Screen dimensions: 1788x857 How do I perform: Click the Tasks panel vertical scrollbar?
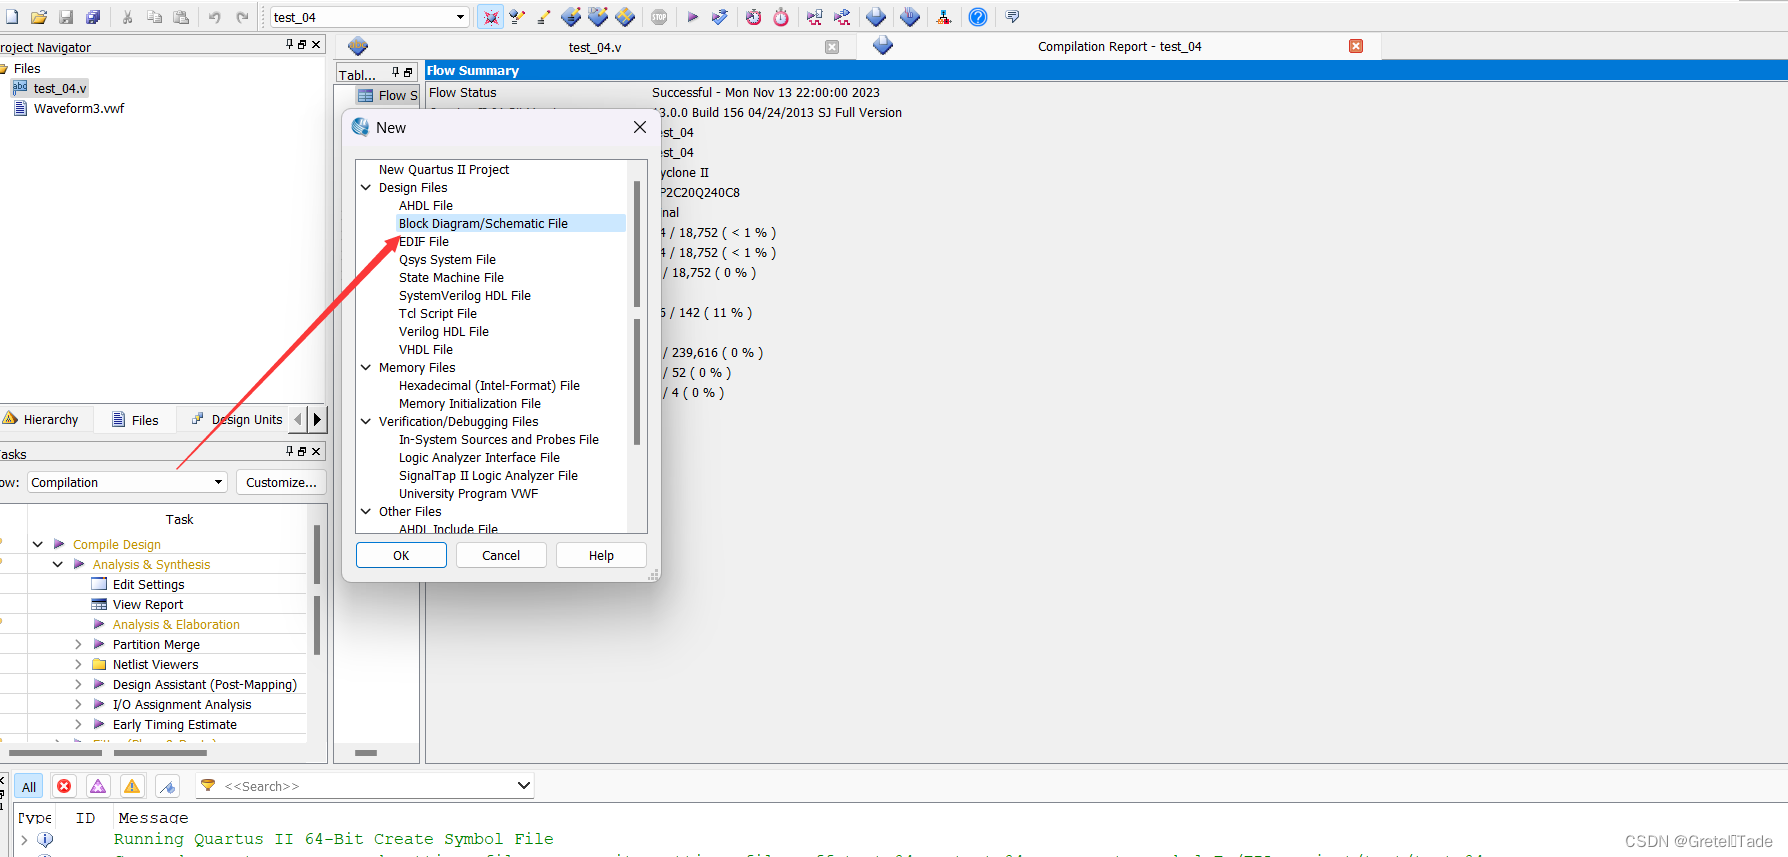coord(317,590)
